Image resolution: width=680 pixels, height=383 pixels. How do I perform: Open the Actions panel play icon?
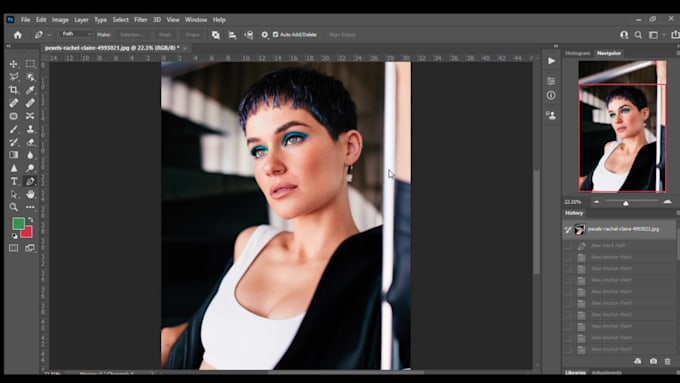click(x=551, y=61)
